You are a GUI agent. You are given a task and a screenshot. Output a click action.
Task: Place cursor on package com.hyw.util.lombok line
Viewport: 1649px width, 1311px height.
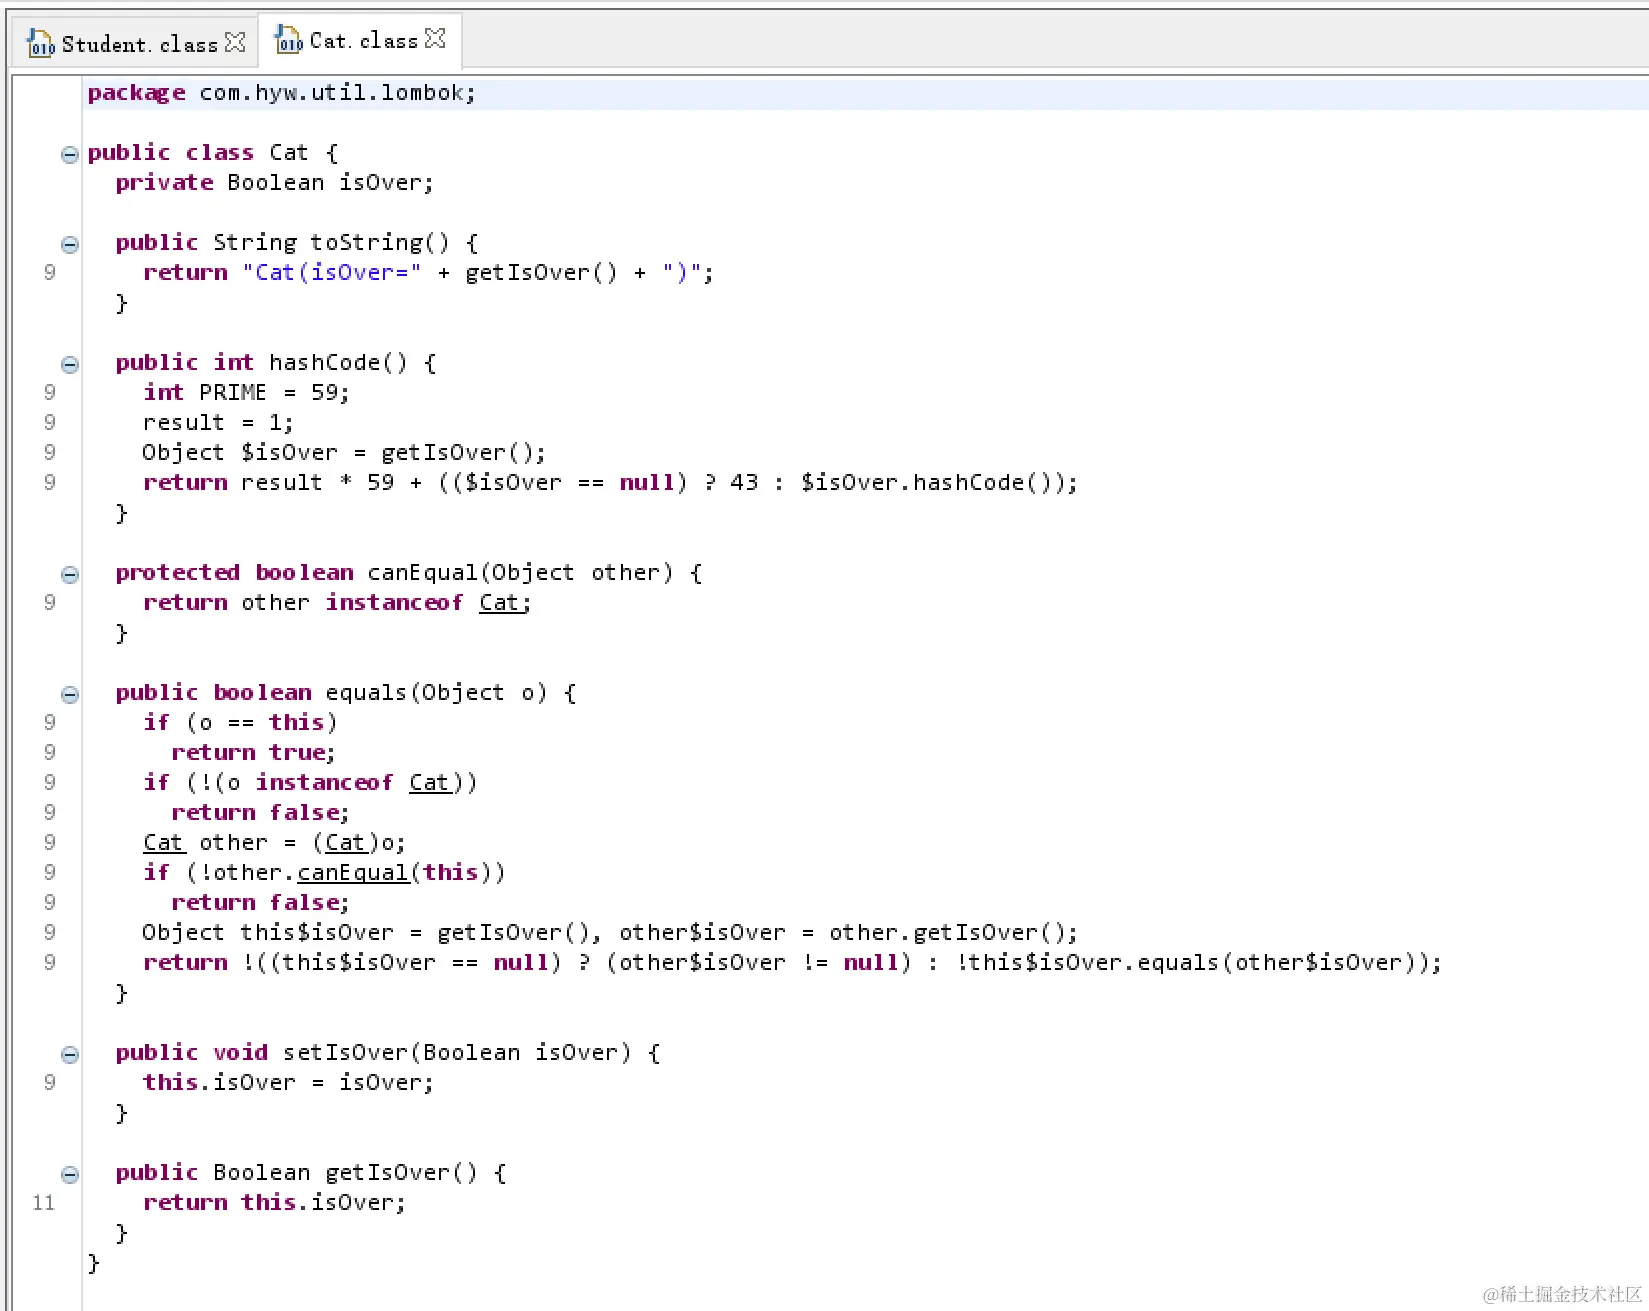(x=282, y=93)
